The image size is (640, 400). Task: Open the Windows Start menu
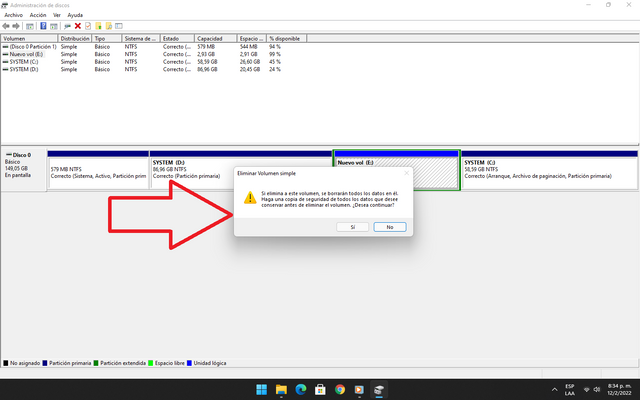point(262,389)
